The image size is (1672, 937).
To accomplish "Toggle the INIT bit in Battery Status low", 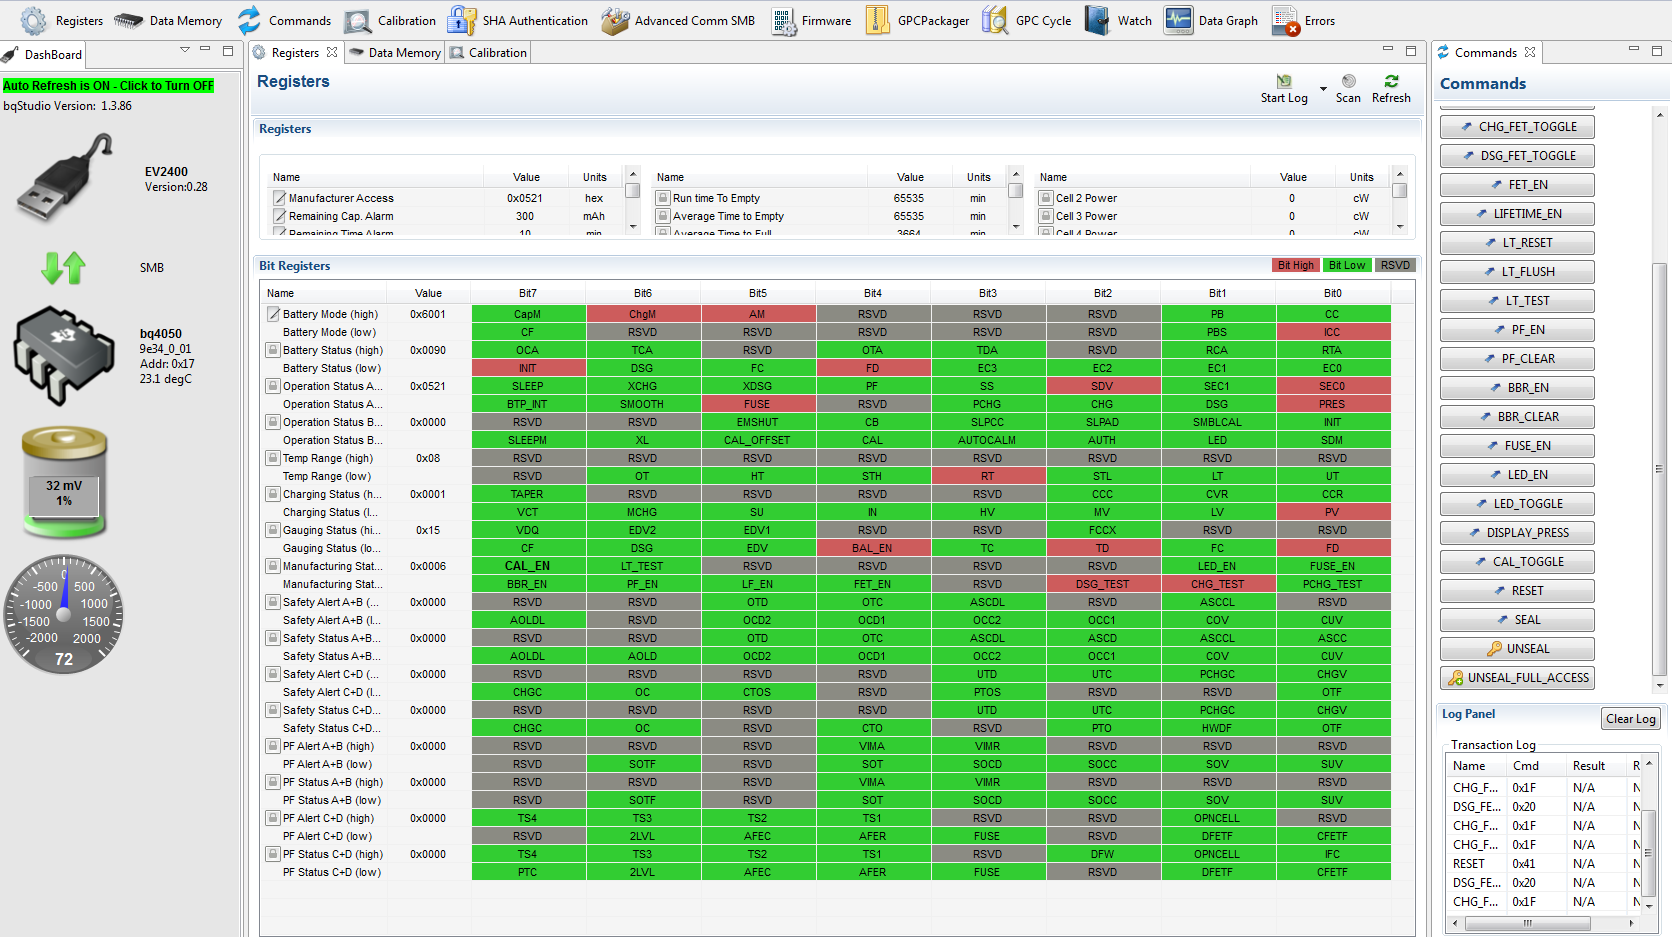I will click(527, 368).
